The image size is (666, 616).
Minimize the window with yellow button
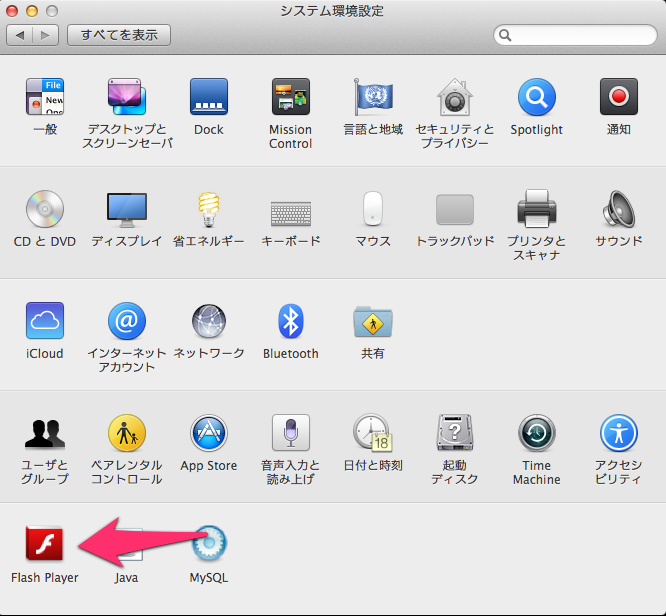pyautogui.click(x=32, y=11)
